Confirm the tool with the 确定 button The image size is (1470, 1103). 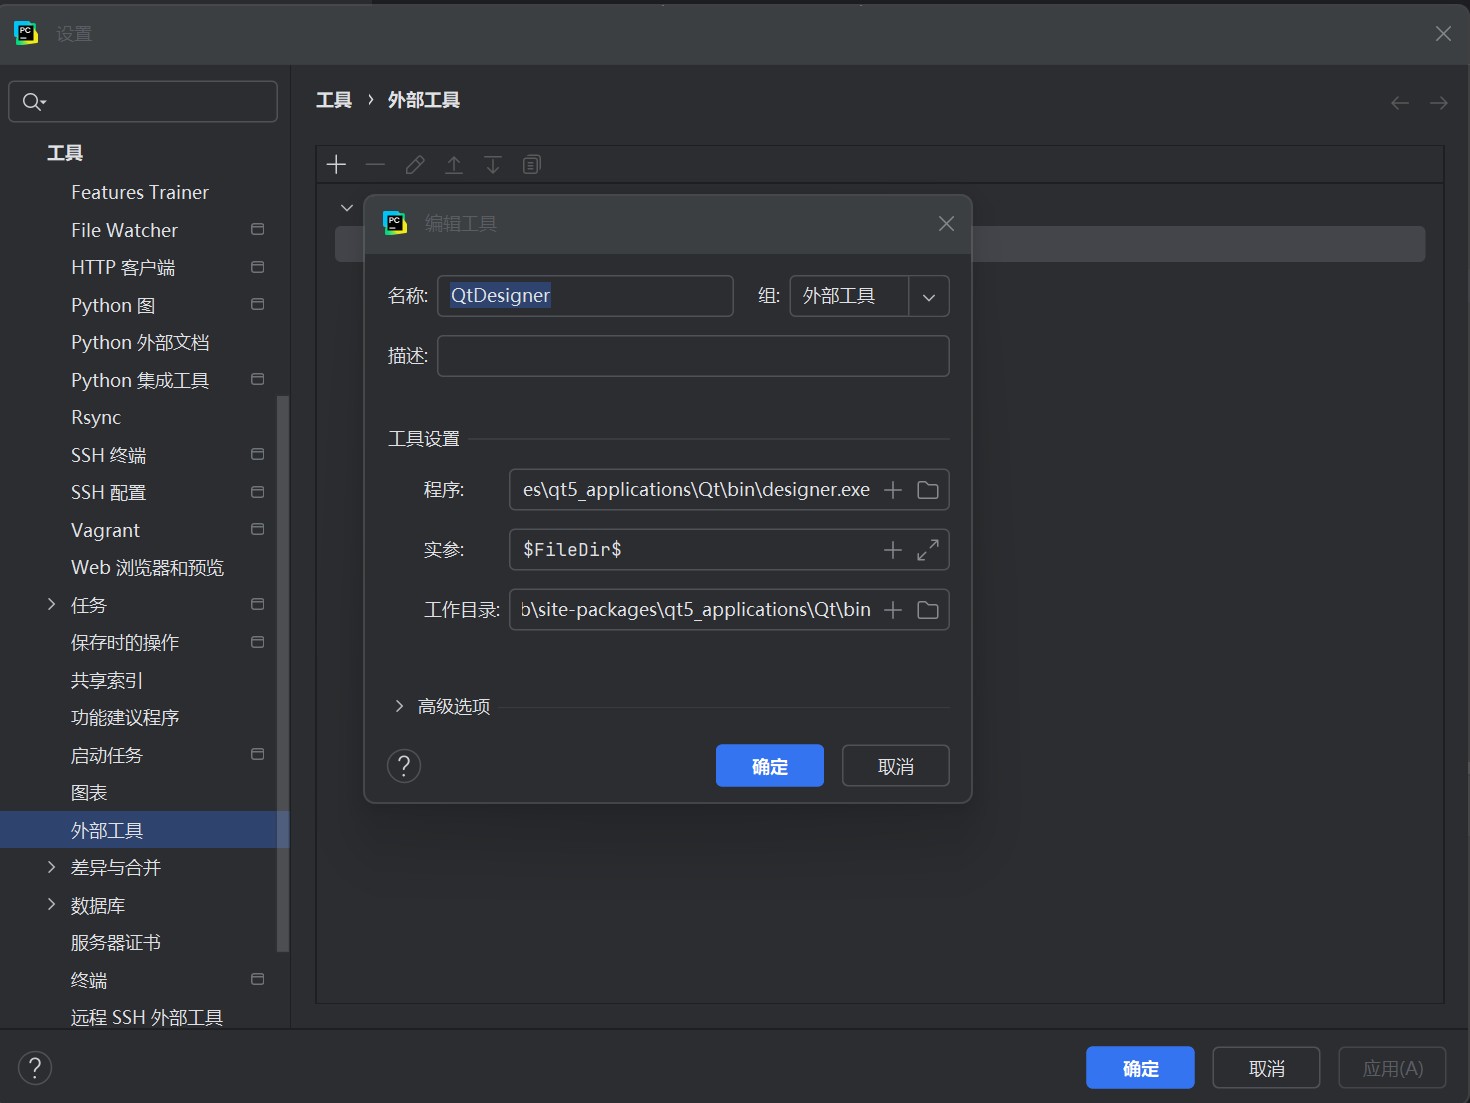pos(769,765)
